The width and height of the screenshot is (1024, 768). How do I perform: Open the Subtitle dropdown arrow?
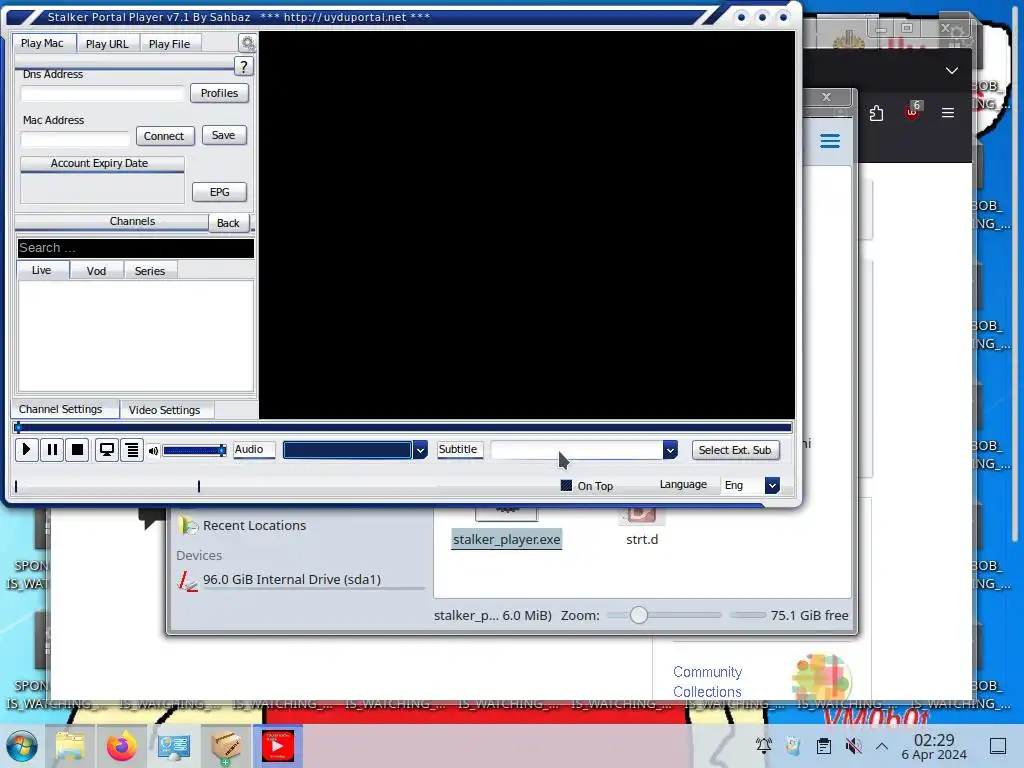(670, 450)
